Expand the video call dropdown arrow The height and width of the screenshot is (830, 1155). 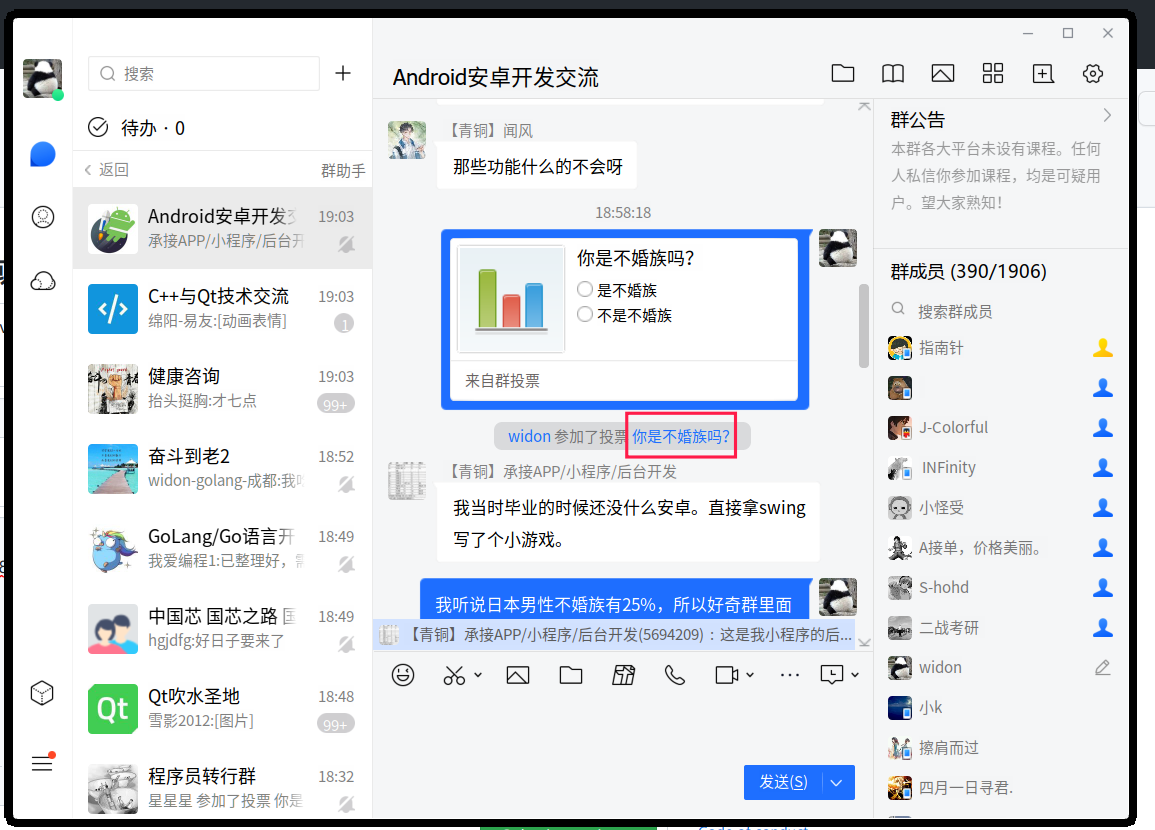tap(750, 675)
